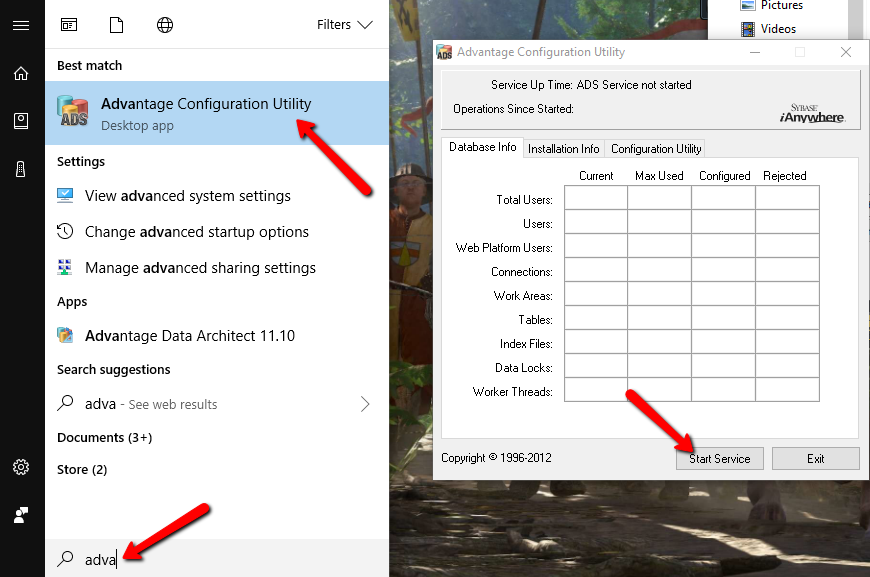Click the Connections Configured cell

(x=724, y=270)
